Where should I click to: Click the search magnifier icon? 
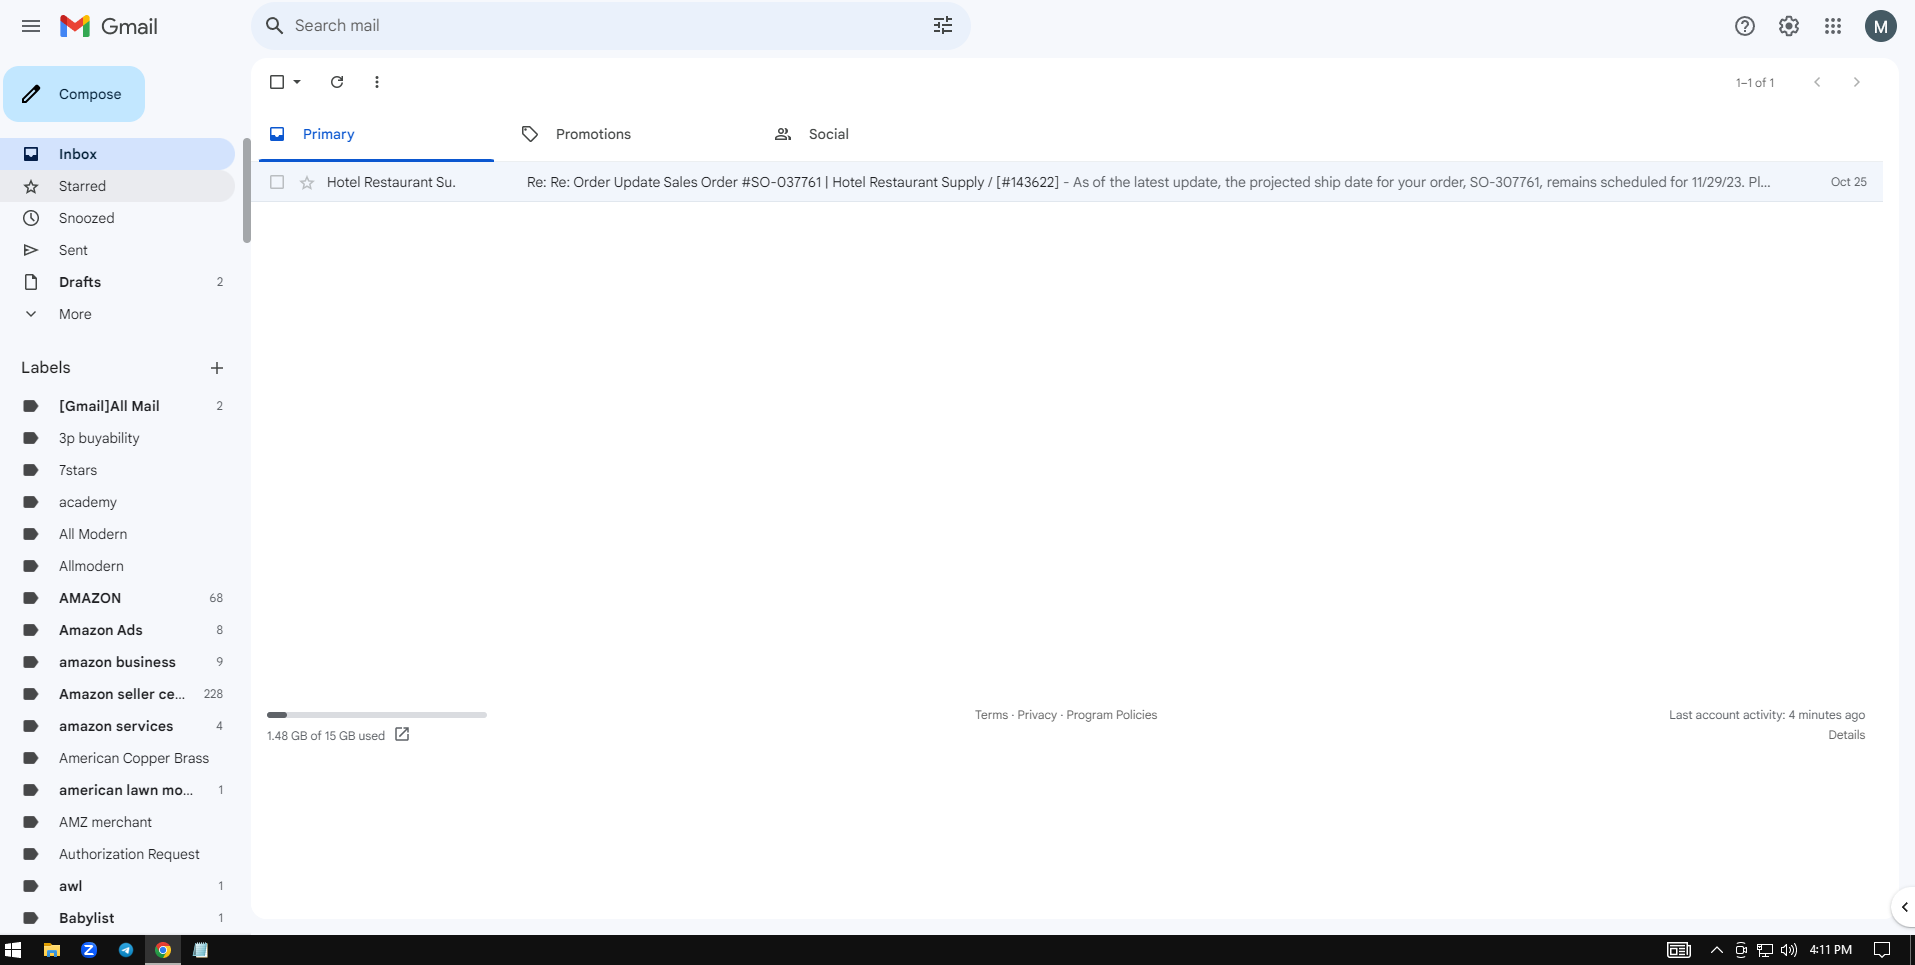click(x=274, y=26)
